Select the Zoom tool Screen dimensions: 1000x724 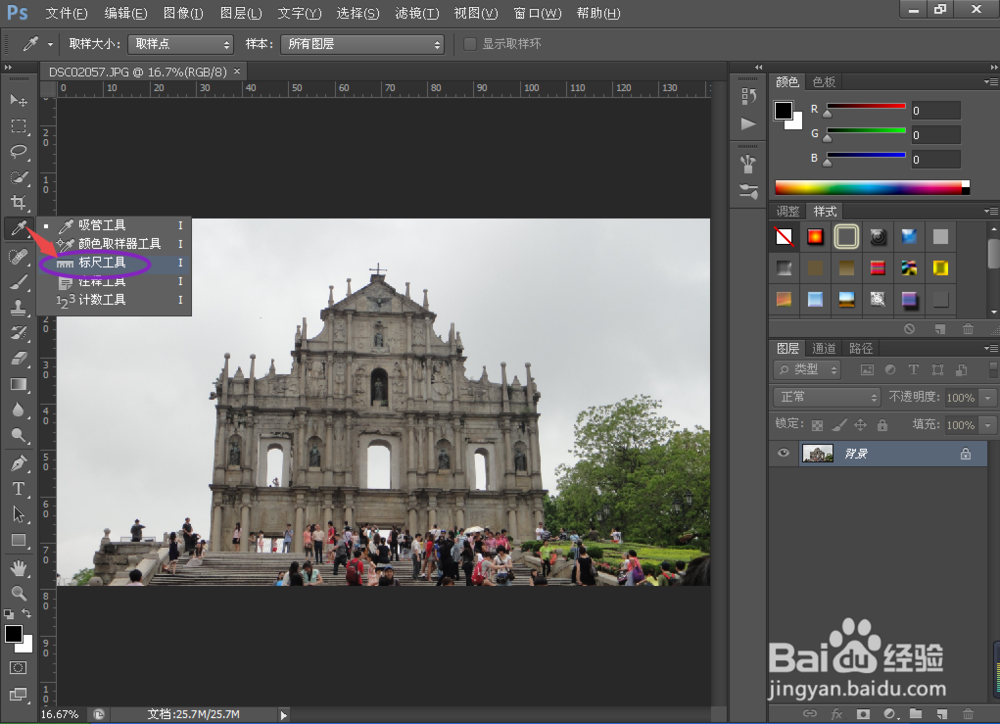tap(18, 593)
